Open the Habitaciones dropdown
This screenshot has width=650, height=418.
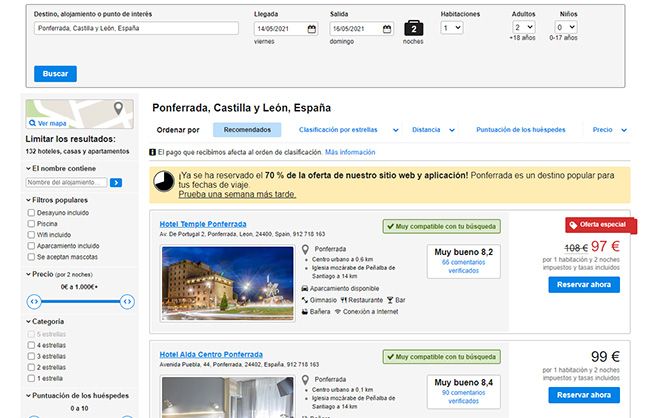tap(459, 28)
